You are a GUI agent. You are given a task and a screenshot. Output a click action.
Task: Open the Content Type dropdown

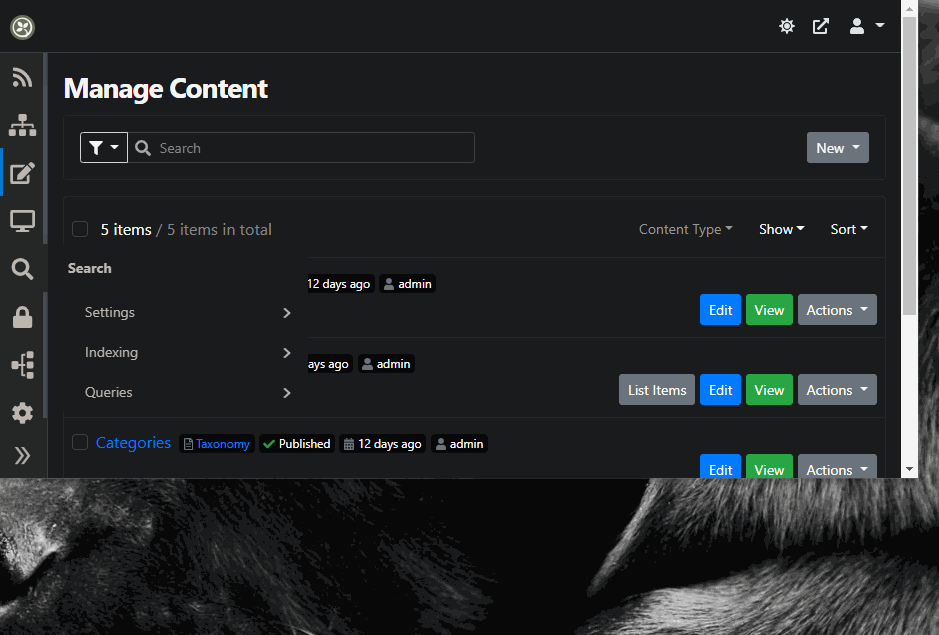click(685, 229)
